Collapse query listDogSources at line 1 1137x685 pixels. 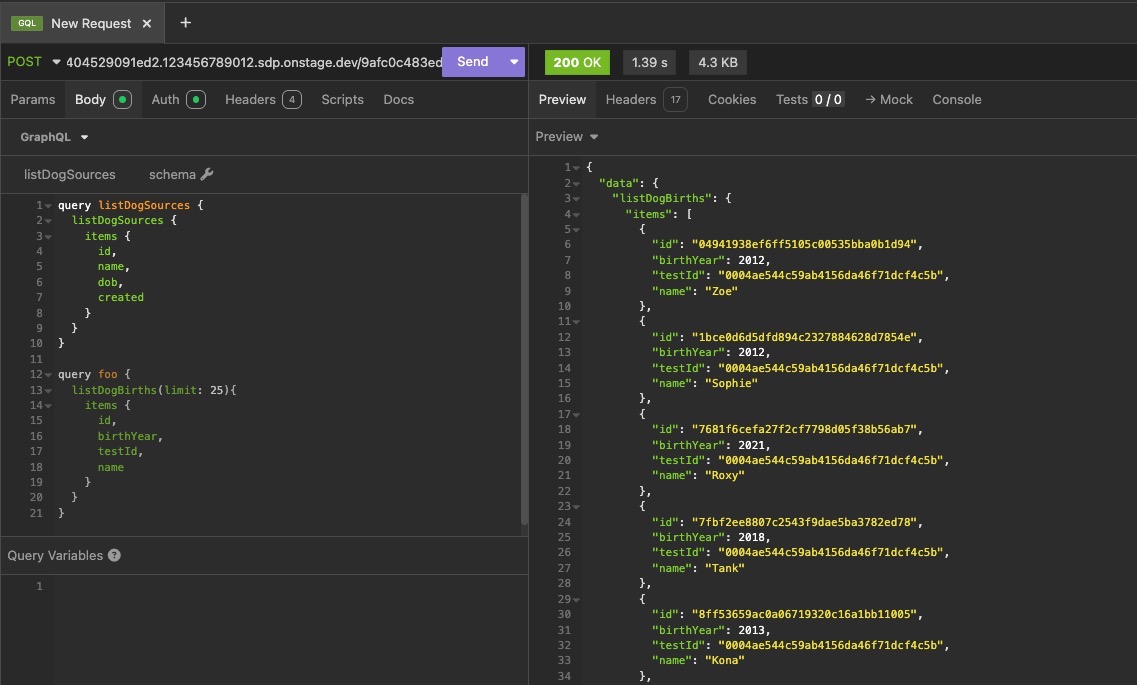[48, 206]
